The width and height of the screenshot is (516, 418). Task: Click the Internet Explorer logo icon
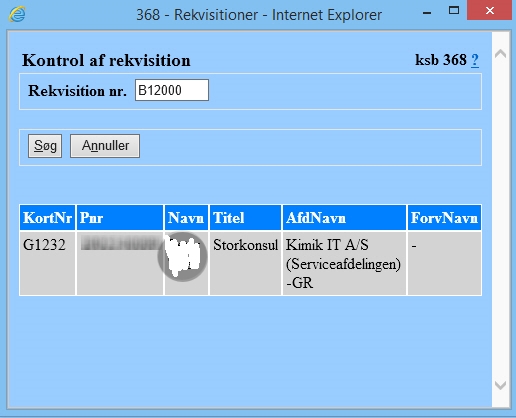(x=17, y=14)
